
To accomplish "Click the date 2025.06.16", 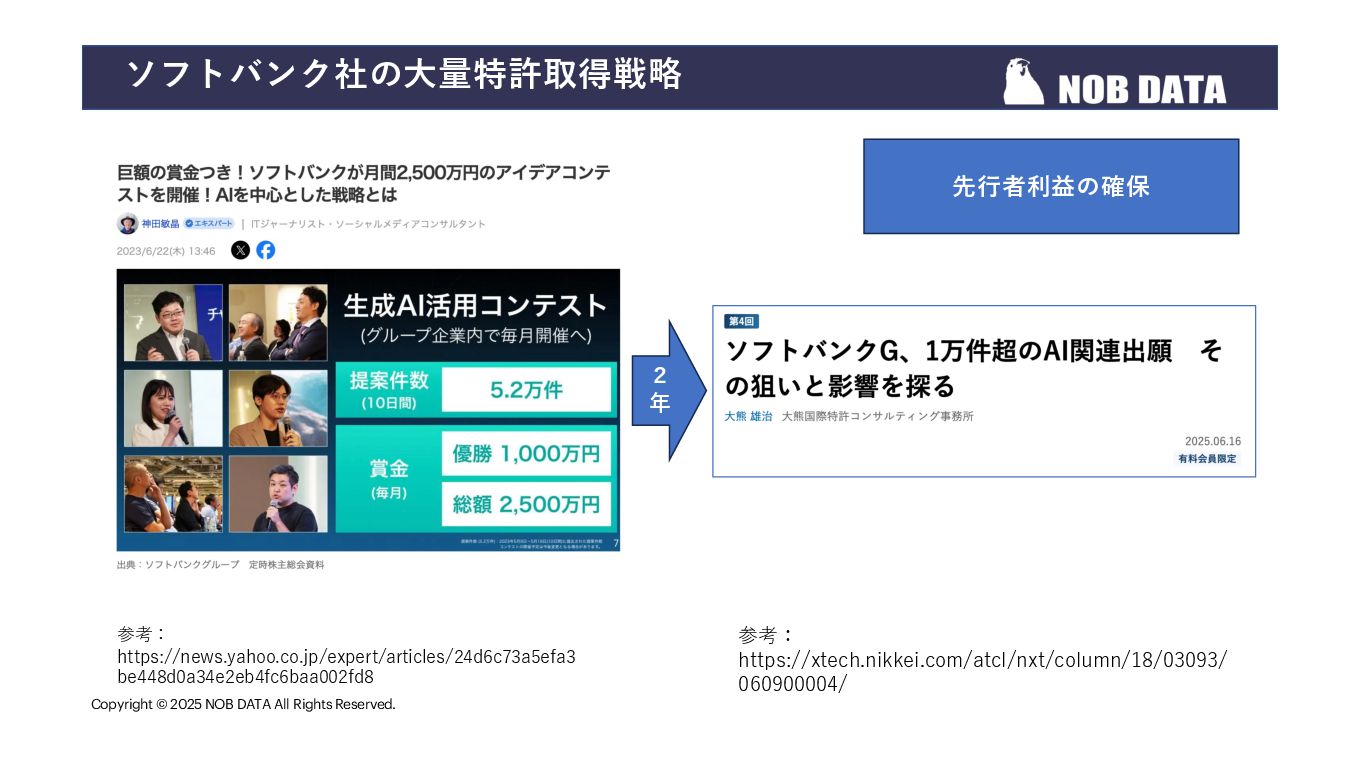I will [1212, 441].
